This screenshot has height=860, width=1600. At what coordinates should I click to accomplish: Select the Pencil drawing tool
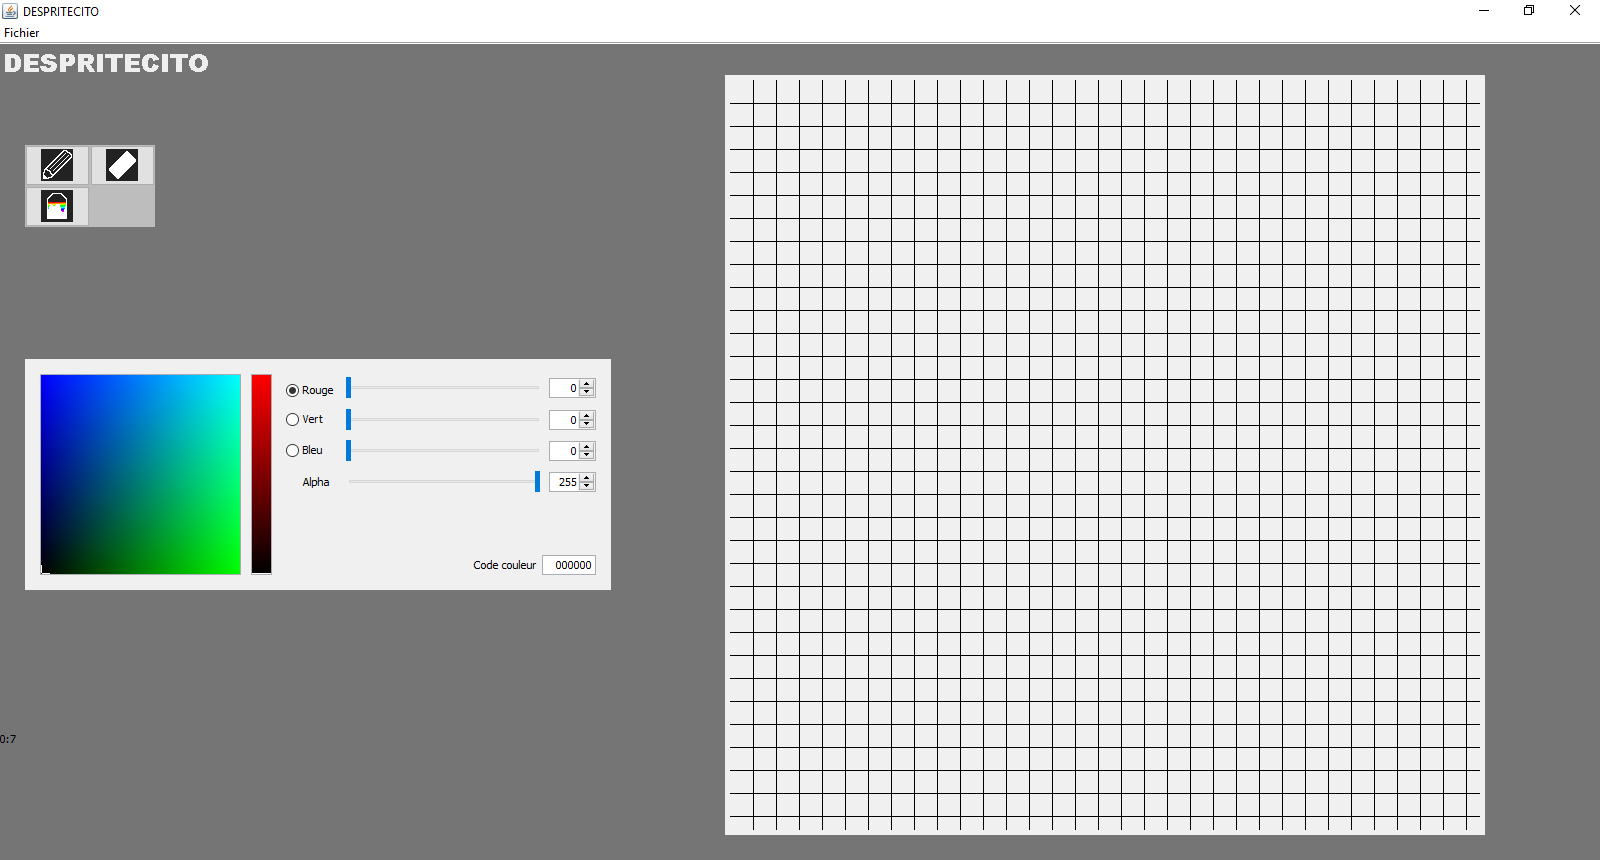point(57,165)
